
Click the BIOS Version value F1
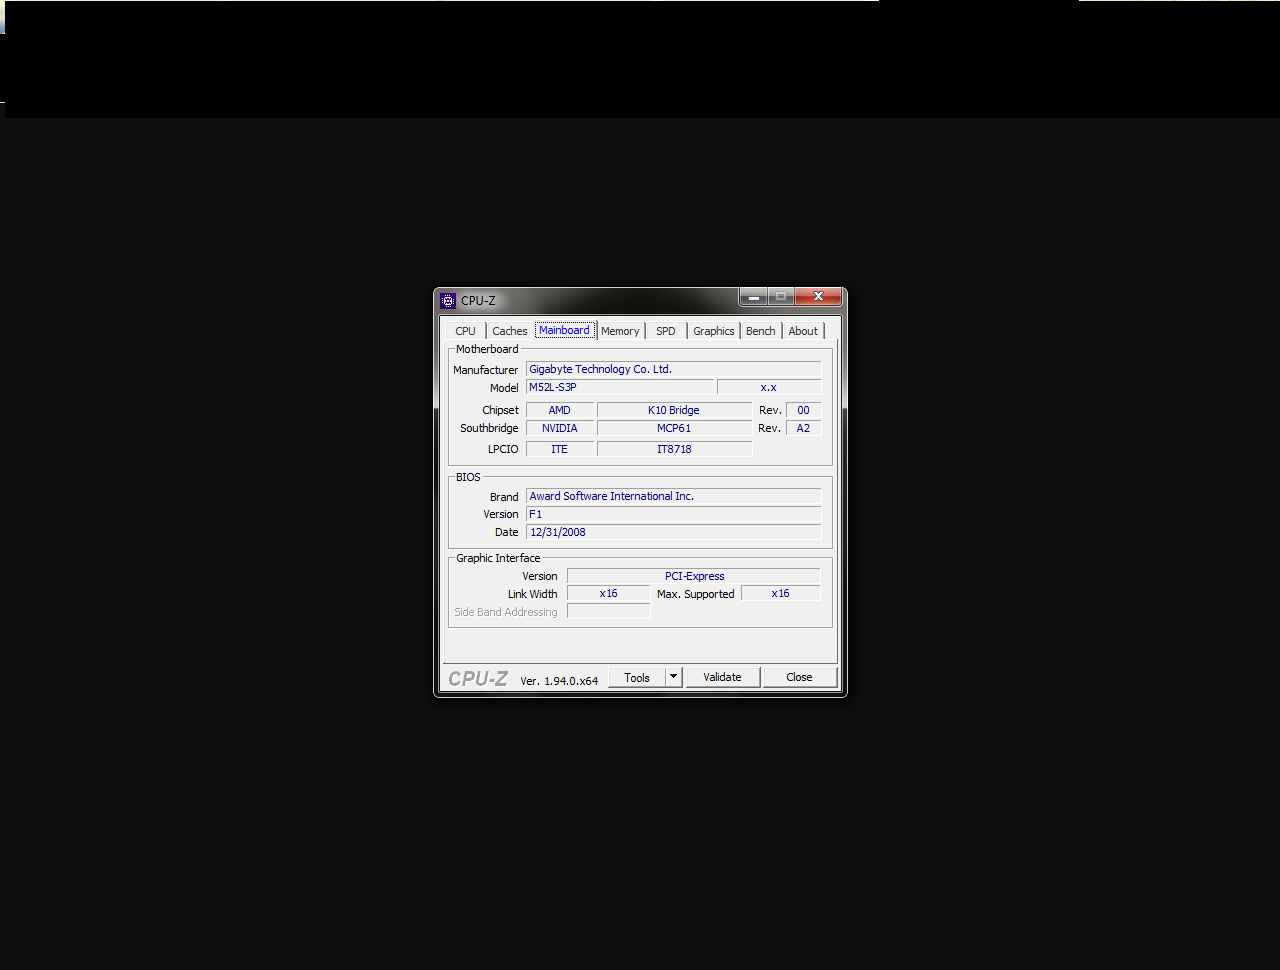pyautogui.click(x=674, y=514)
